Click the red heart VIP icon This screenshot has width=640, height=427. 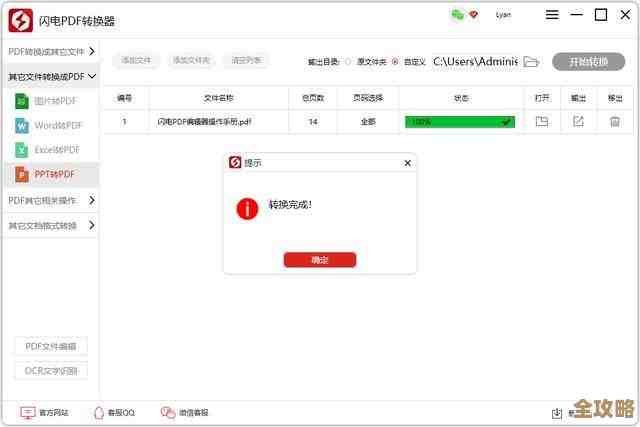pos(473,15)
